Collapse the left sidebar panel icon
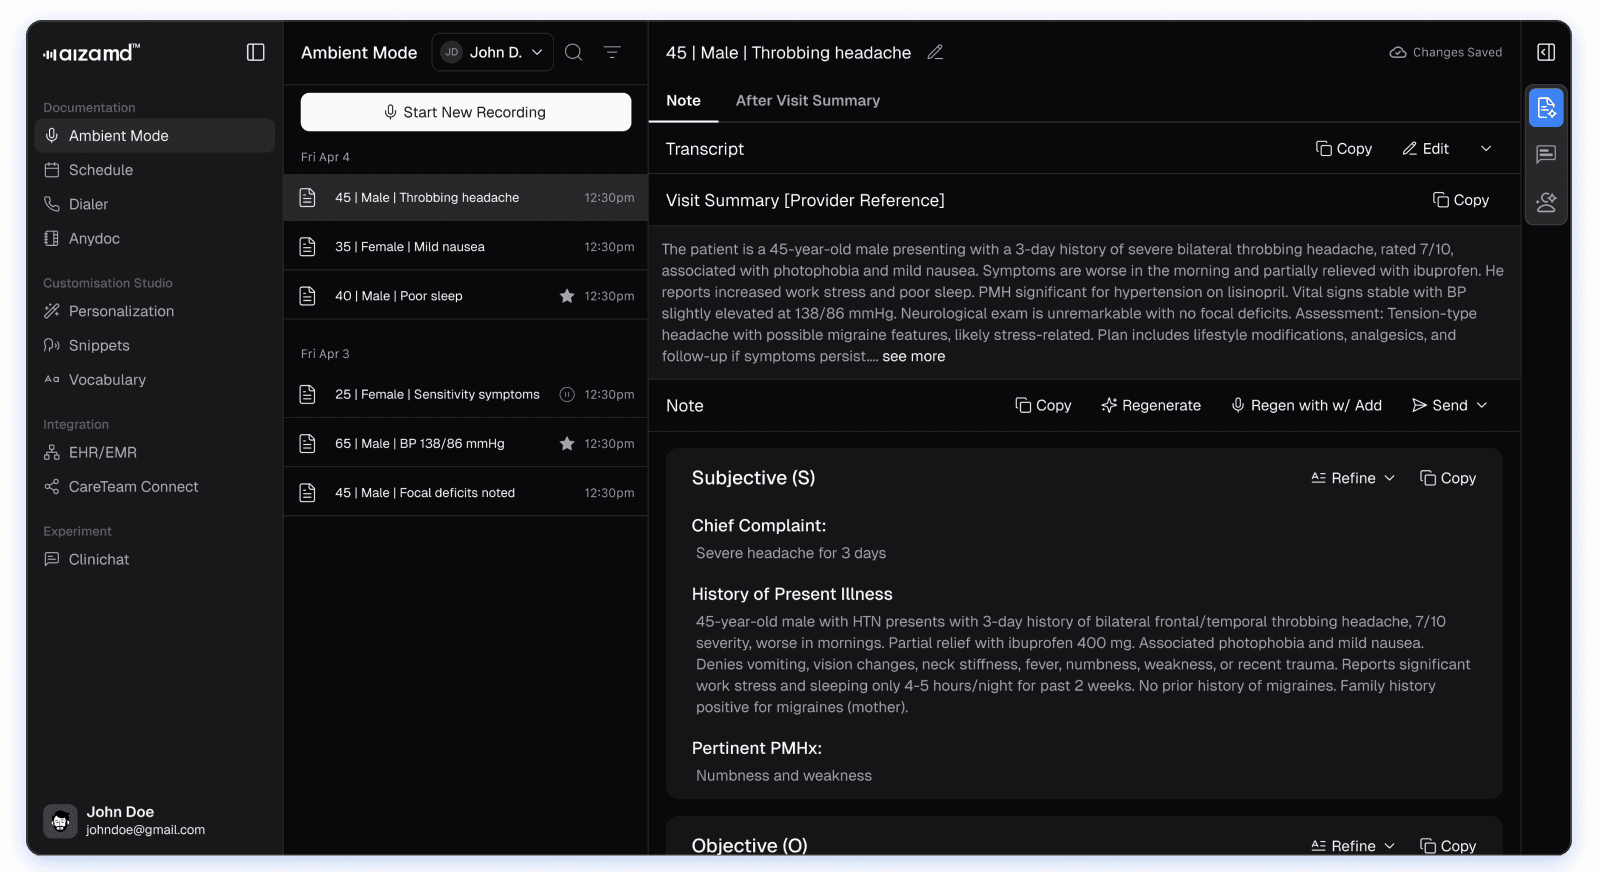Screen dimensions: 1598x872 [256, 52]
